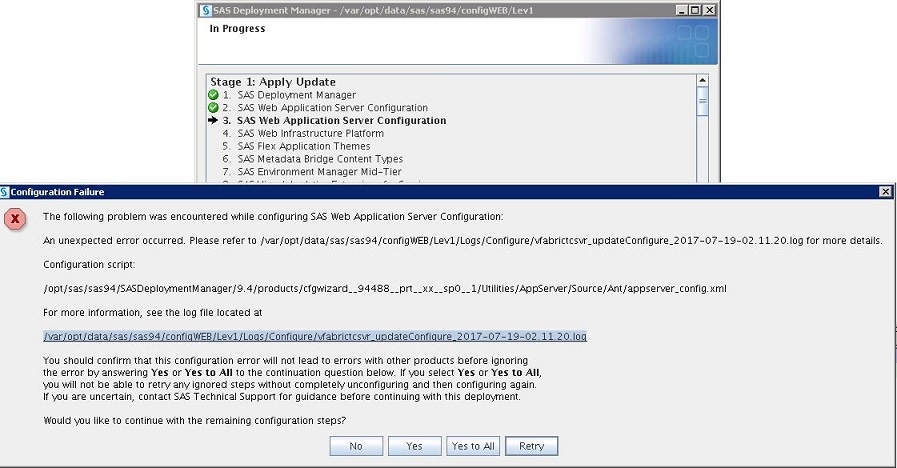Select the Yes to All button
This screenshot has width=897, height=468.
(x=473, y=446)
